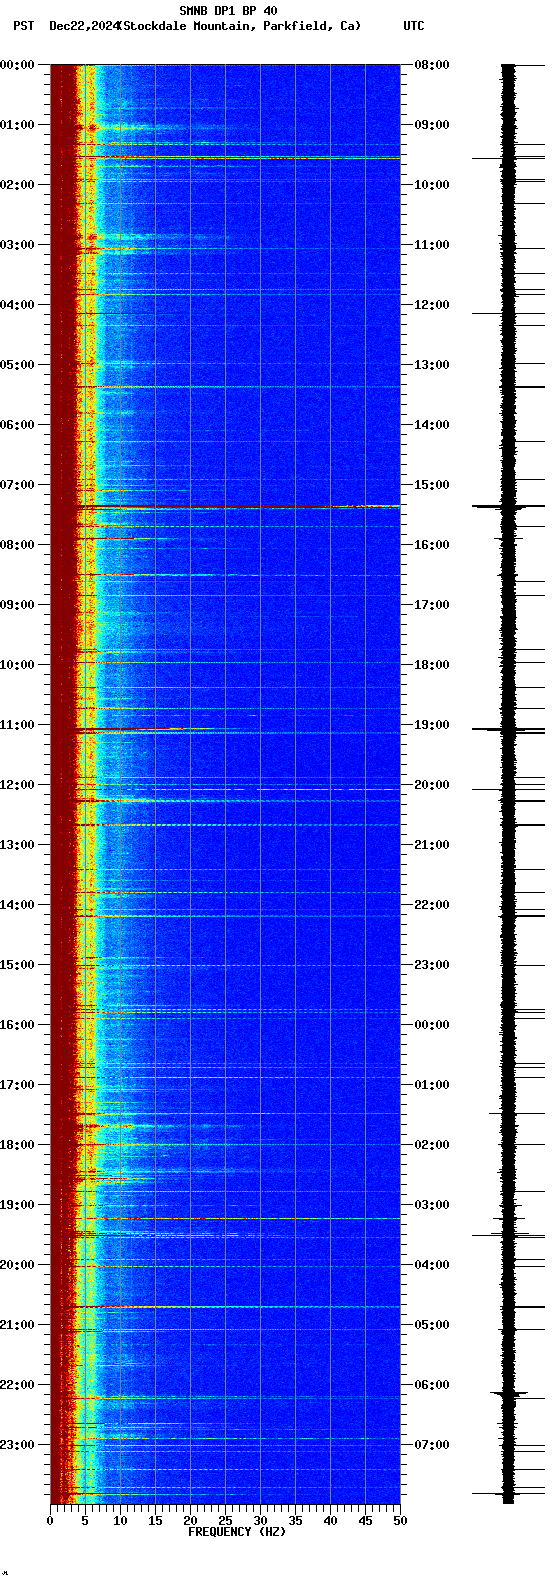Click the frequency axis tick "35"
Image resolution: width=552 pixels, height=1584 pixels.
295,1521
